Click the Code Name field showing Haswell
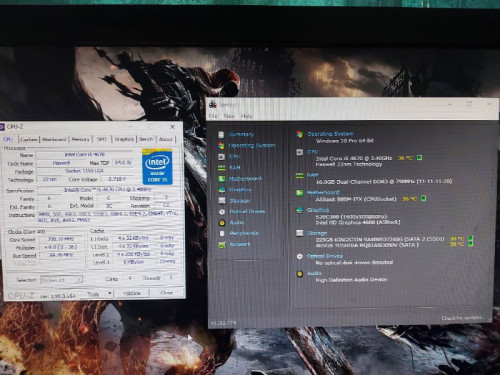Image resolution: width=500 pixels, height=375 pixels. (x=62, y=163)
